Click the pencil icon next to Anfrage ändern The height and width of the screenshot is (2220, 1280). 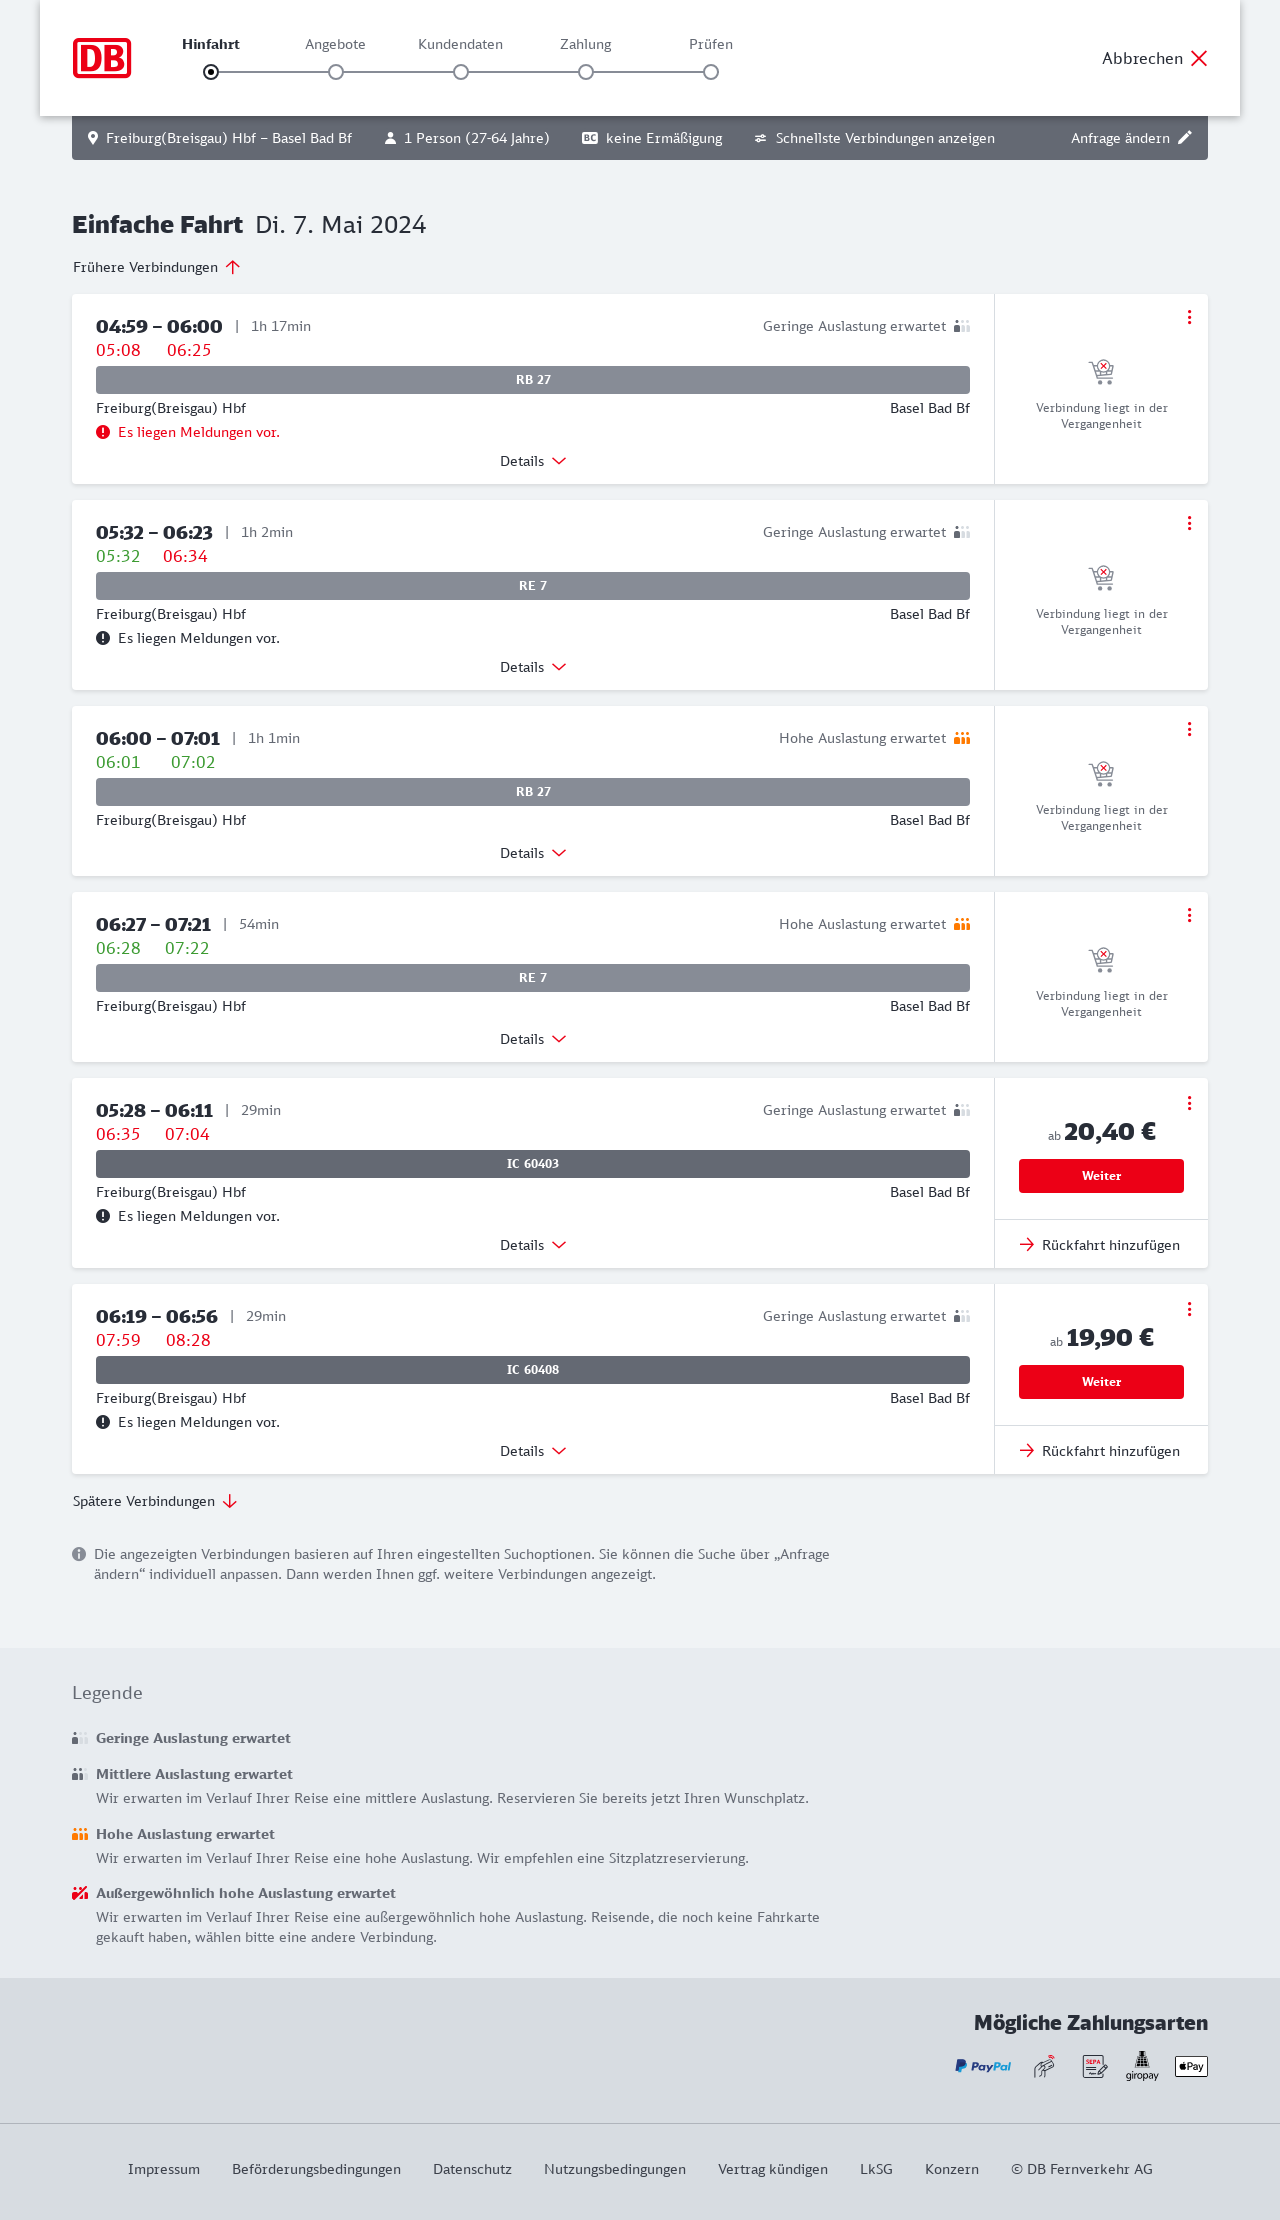coord(1185,138)
